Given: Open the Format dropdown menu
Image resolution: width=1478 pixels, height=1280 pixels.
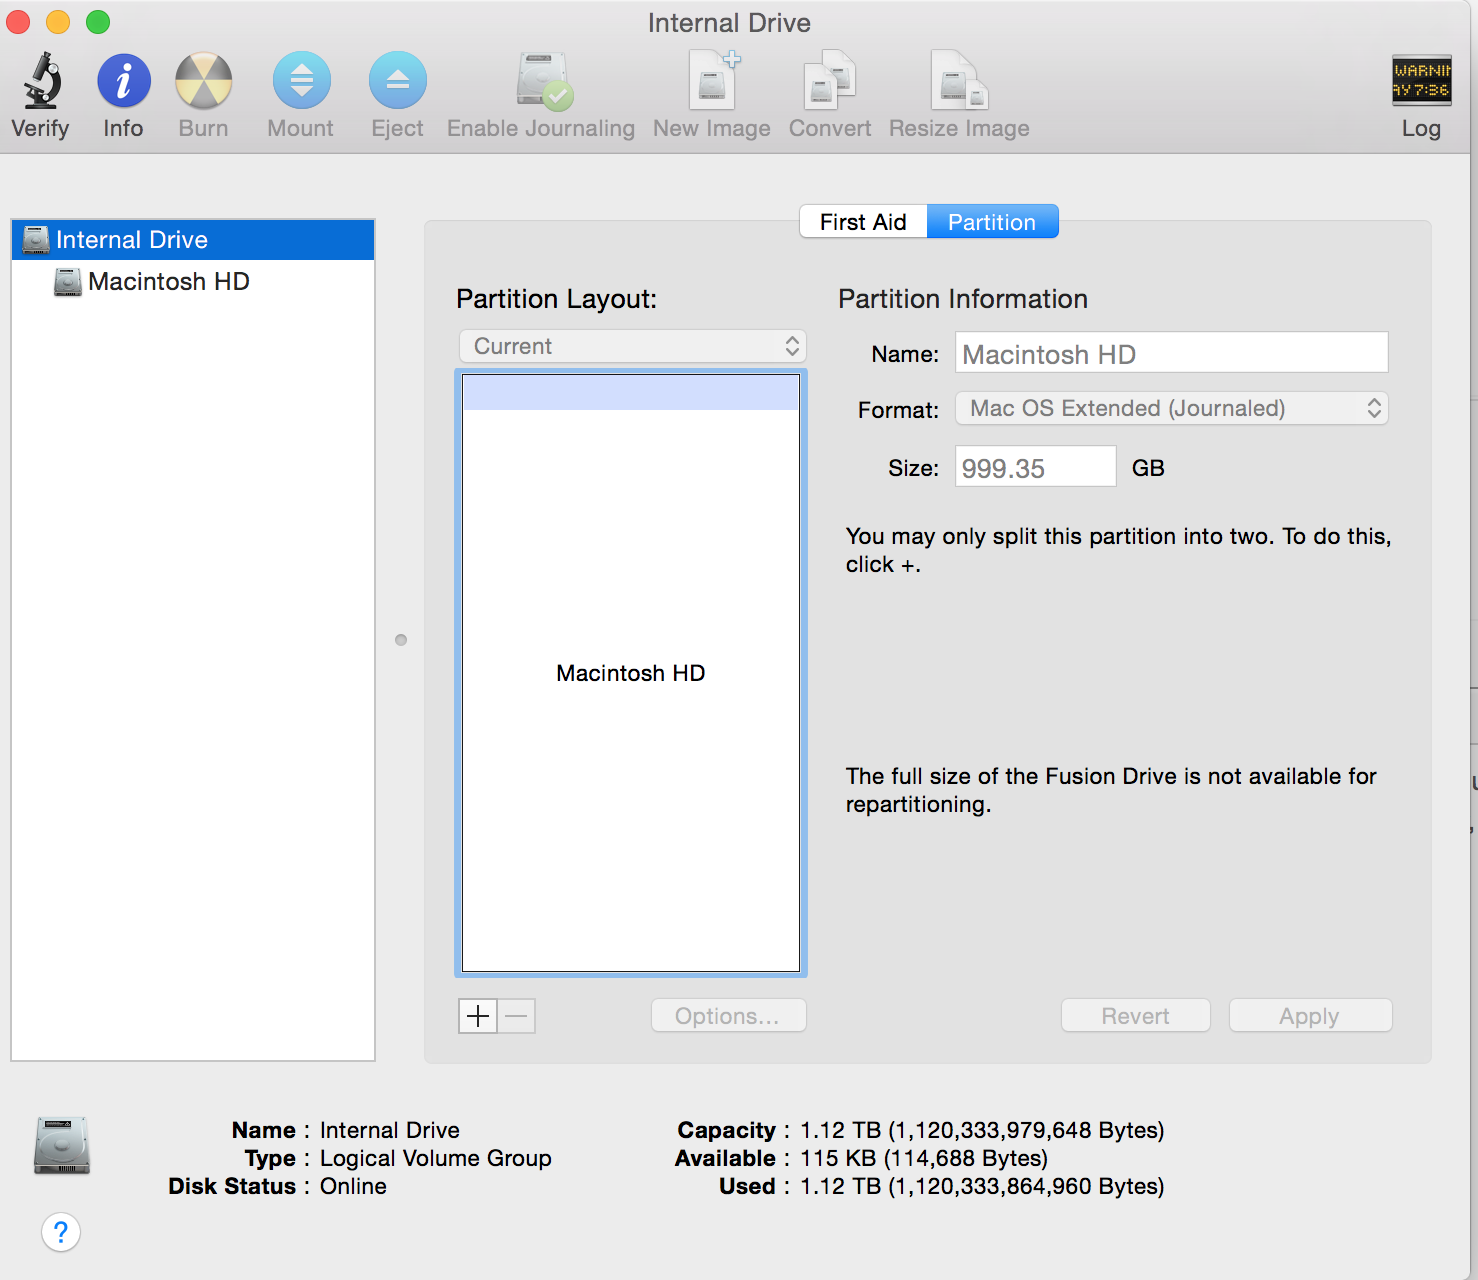Looking at the screenshot, I should pyautogui.click(x=1171, y=408).
